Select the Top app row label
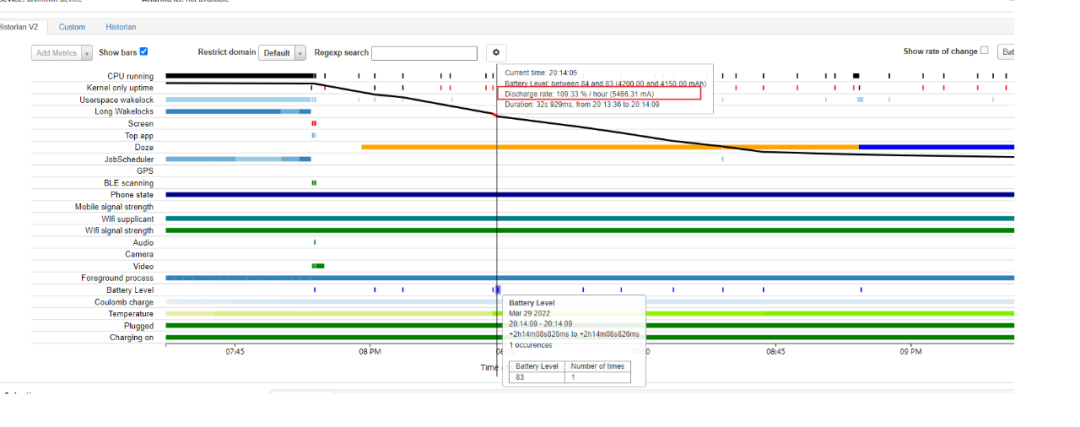This screenshot has width=1080, height=427. pos(139,136)
